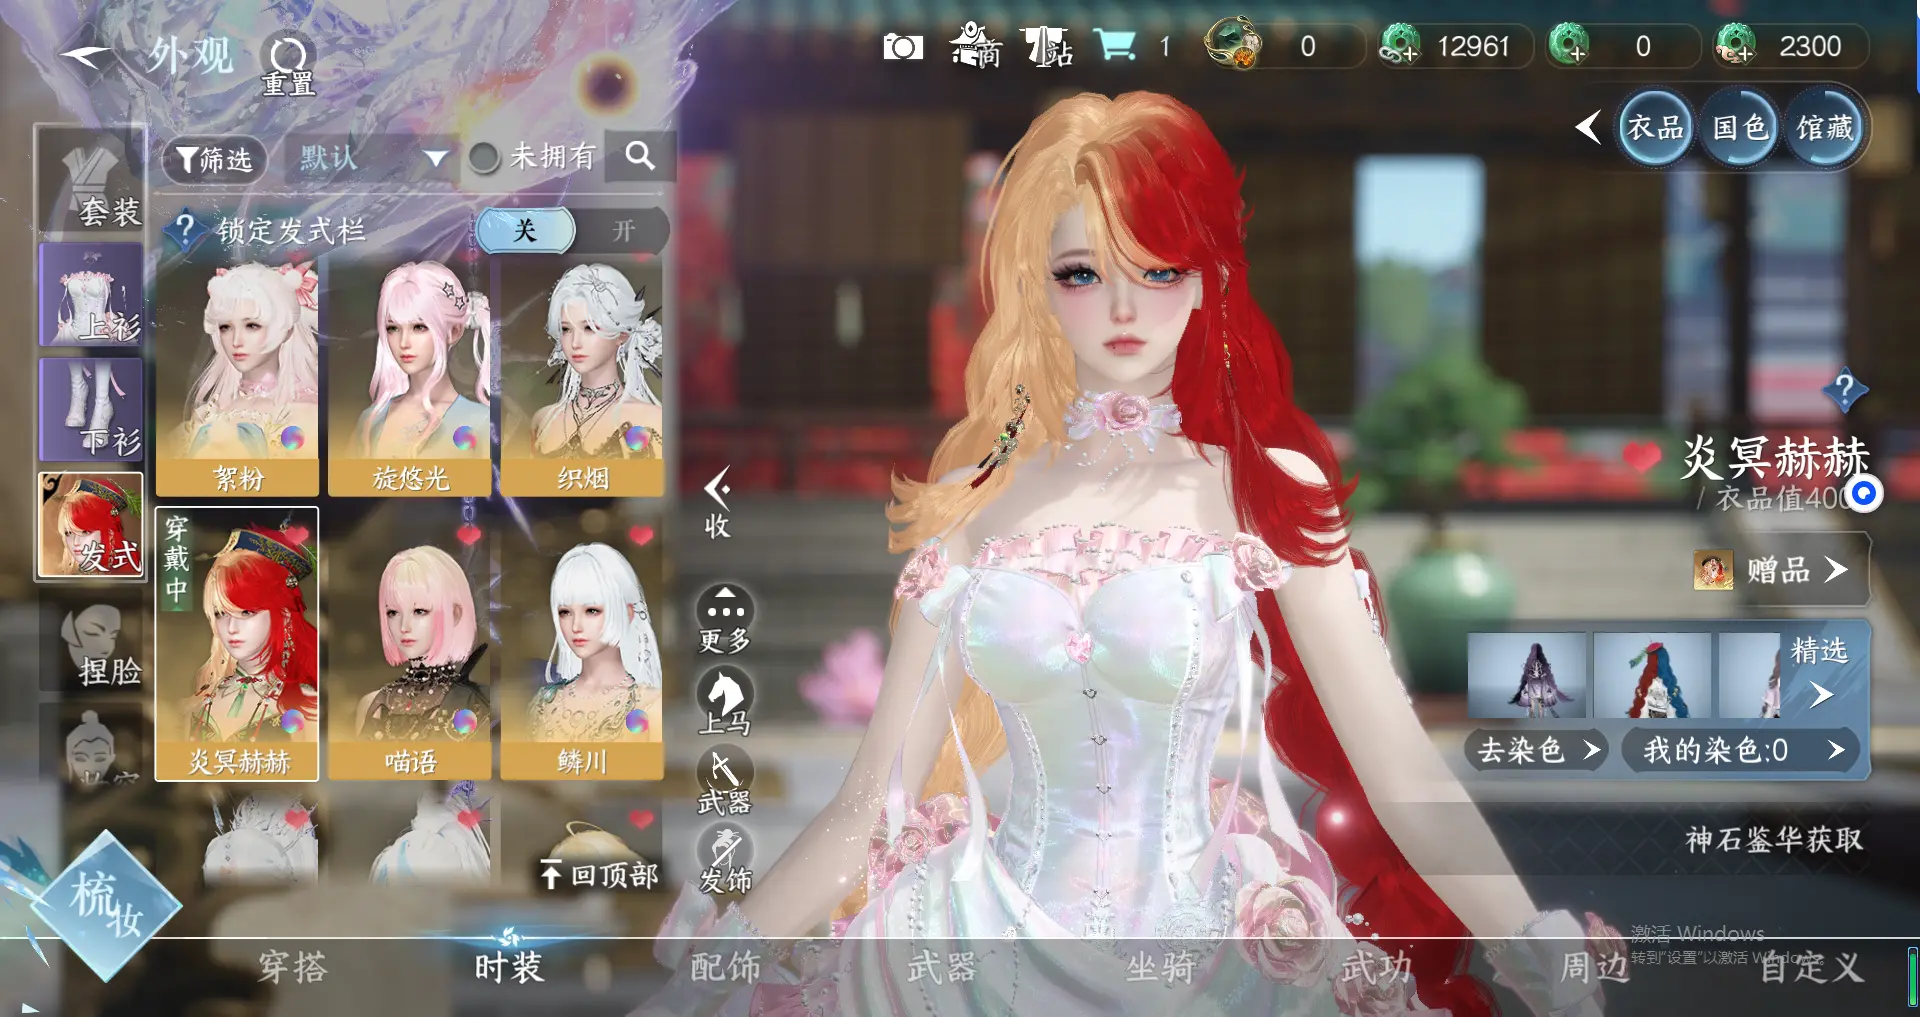The height and width of the screenshot is (1017, 1920).
Task: Select the red-blue dye preview
Action: click(1652, 675)
